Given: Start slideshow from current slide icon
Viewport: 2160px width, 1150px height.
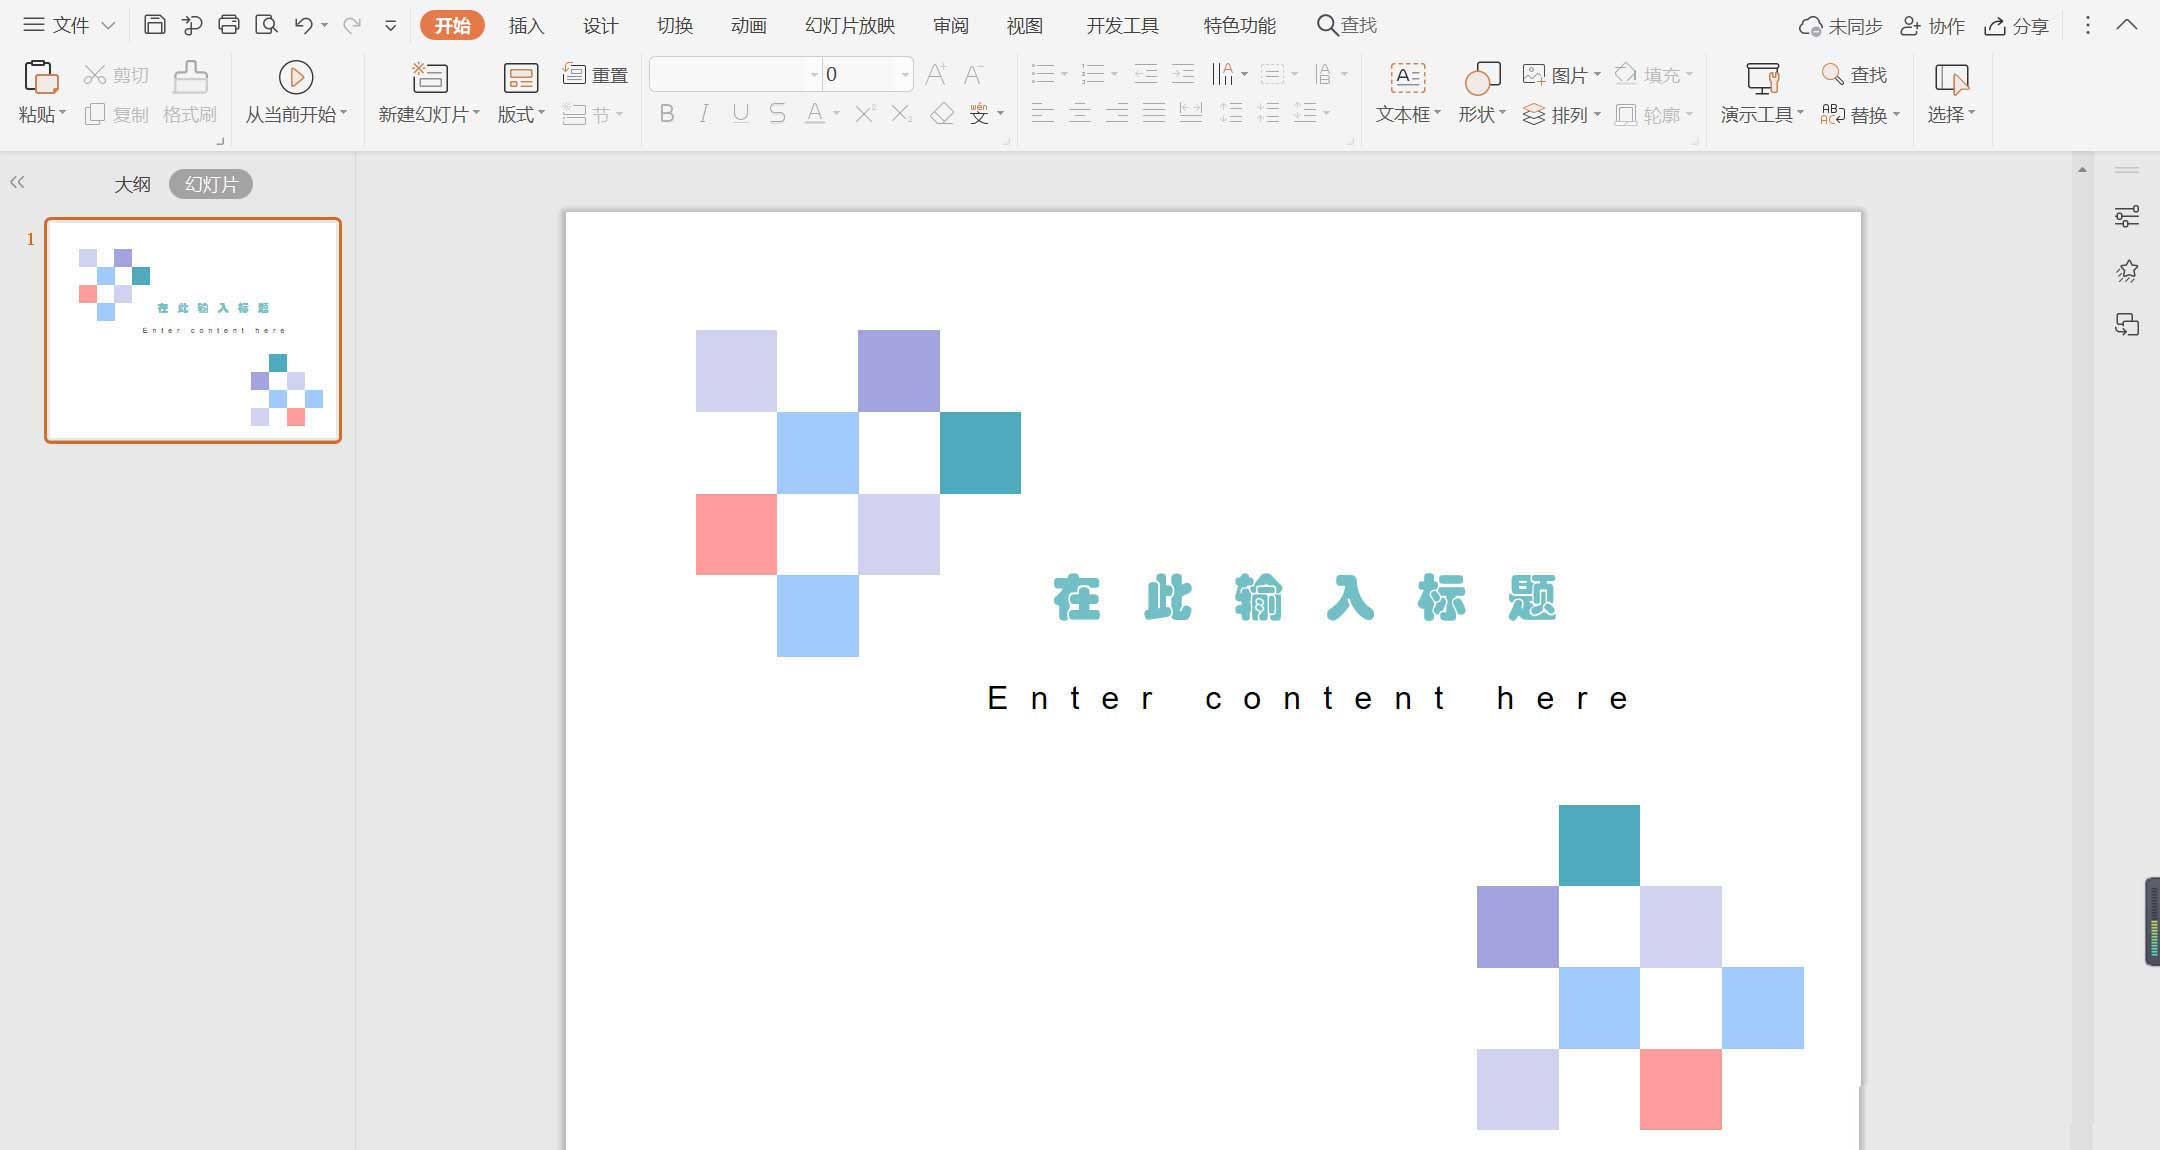Looking at the screenshot, I should coord(295,78).
